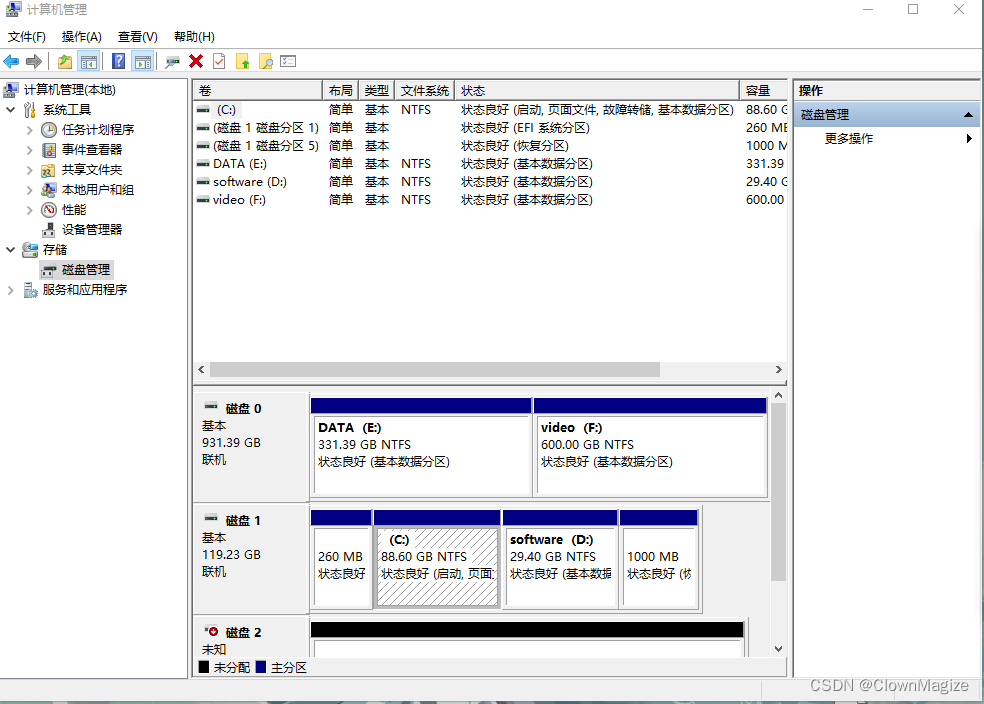Open 设备管理器 in the tree
The height and width of the screenshot is (704, 984).
coord(92,230)
